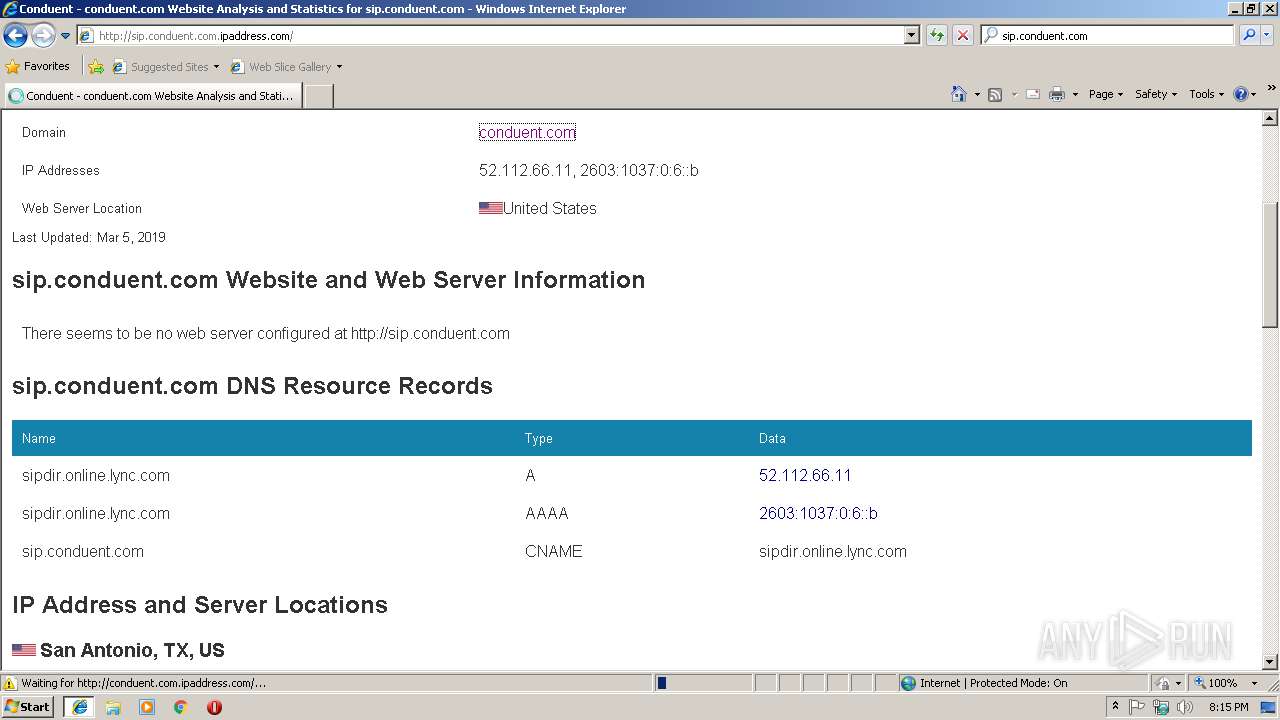Viewport: 1280px width, 720px height.
Task: Click the Name column header
Action: point(39,438)
